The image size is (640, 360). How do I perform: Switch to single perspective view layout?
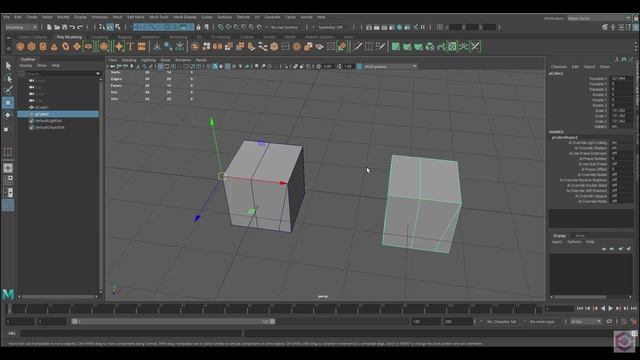8,168
